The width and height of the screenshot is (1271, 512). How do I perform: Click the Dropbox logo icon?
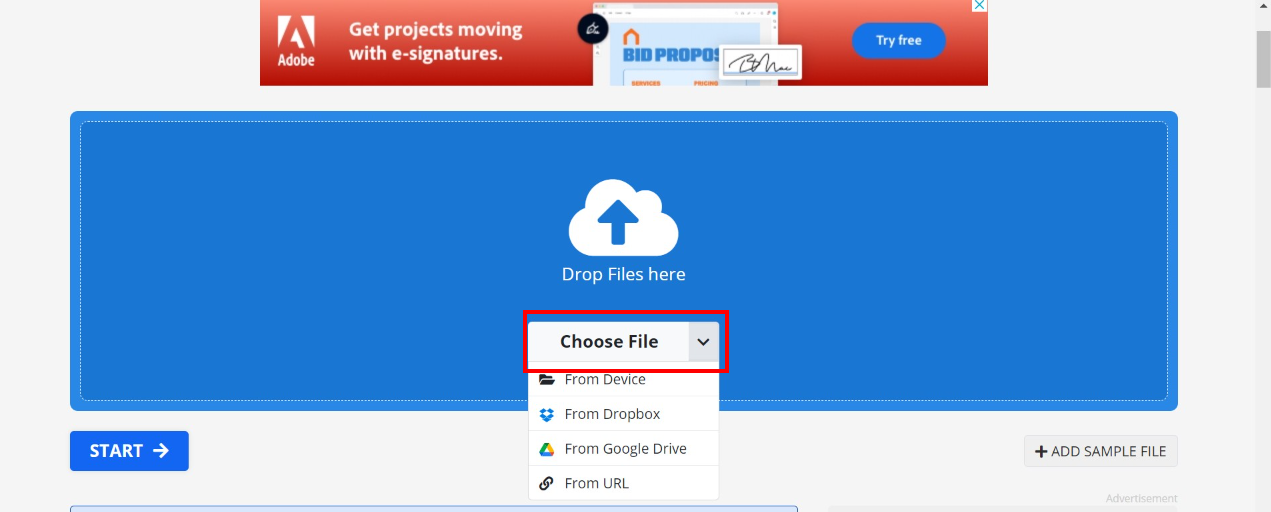point(546,414)
